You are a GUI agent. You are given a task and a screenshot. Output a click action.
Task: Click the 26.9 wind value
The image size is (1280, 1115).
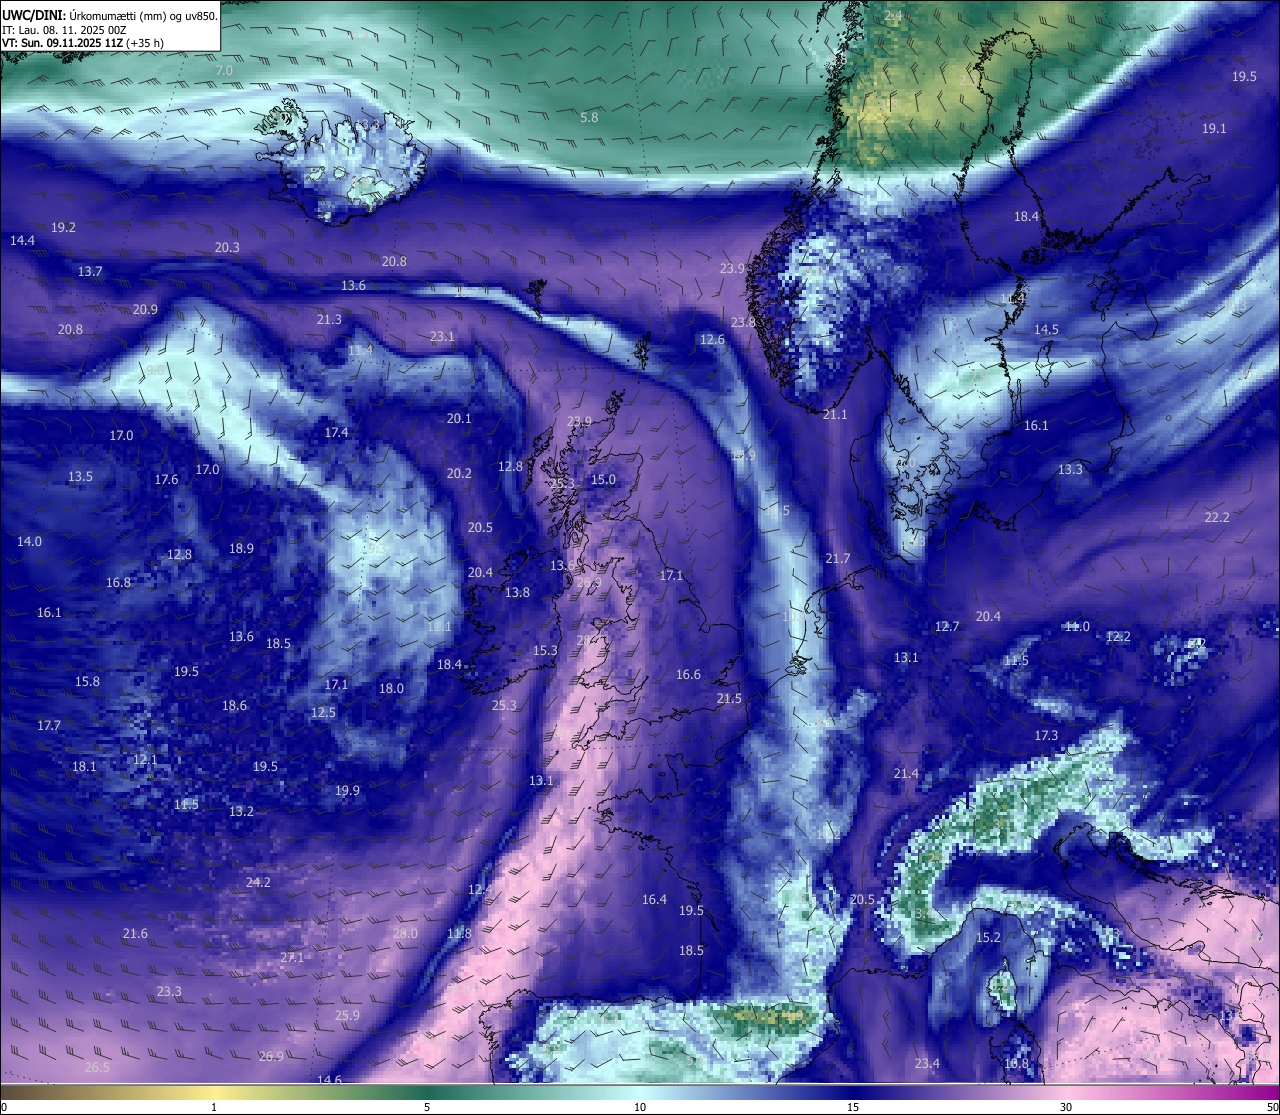pos(271,1056)
